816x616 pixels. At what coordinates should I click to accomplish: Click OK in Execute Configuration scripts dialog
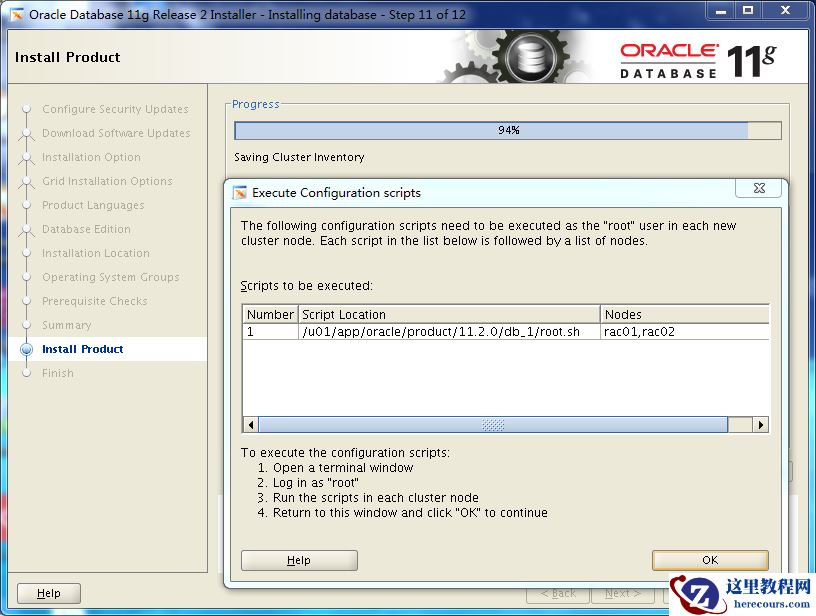click(x=710, y=560)
